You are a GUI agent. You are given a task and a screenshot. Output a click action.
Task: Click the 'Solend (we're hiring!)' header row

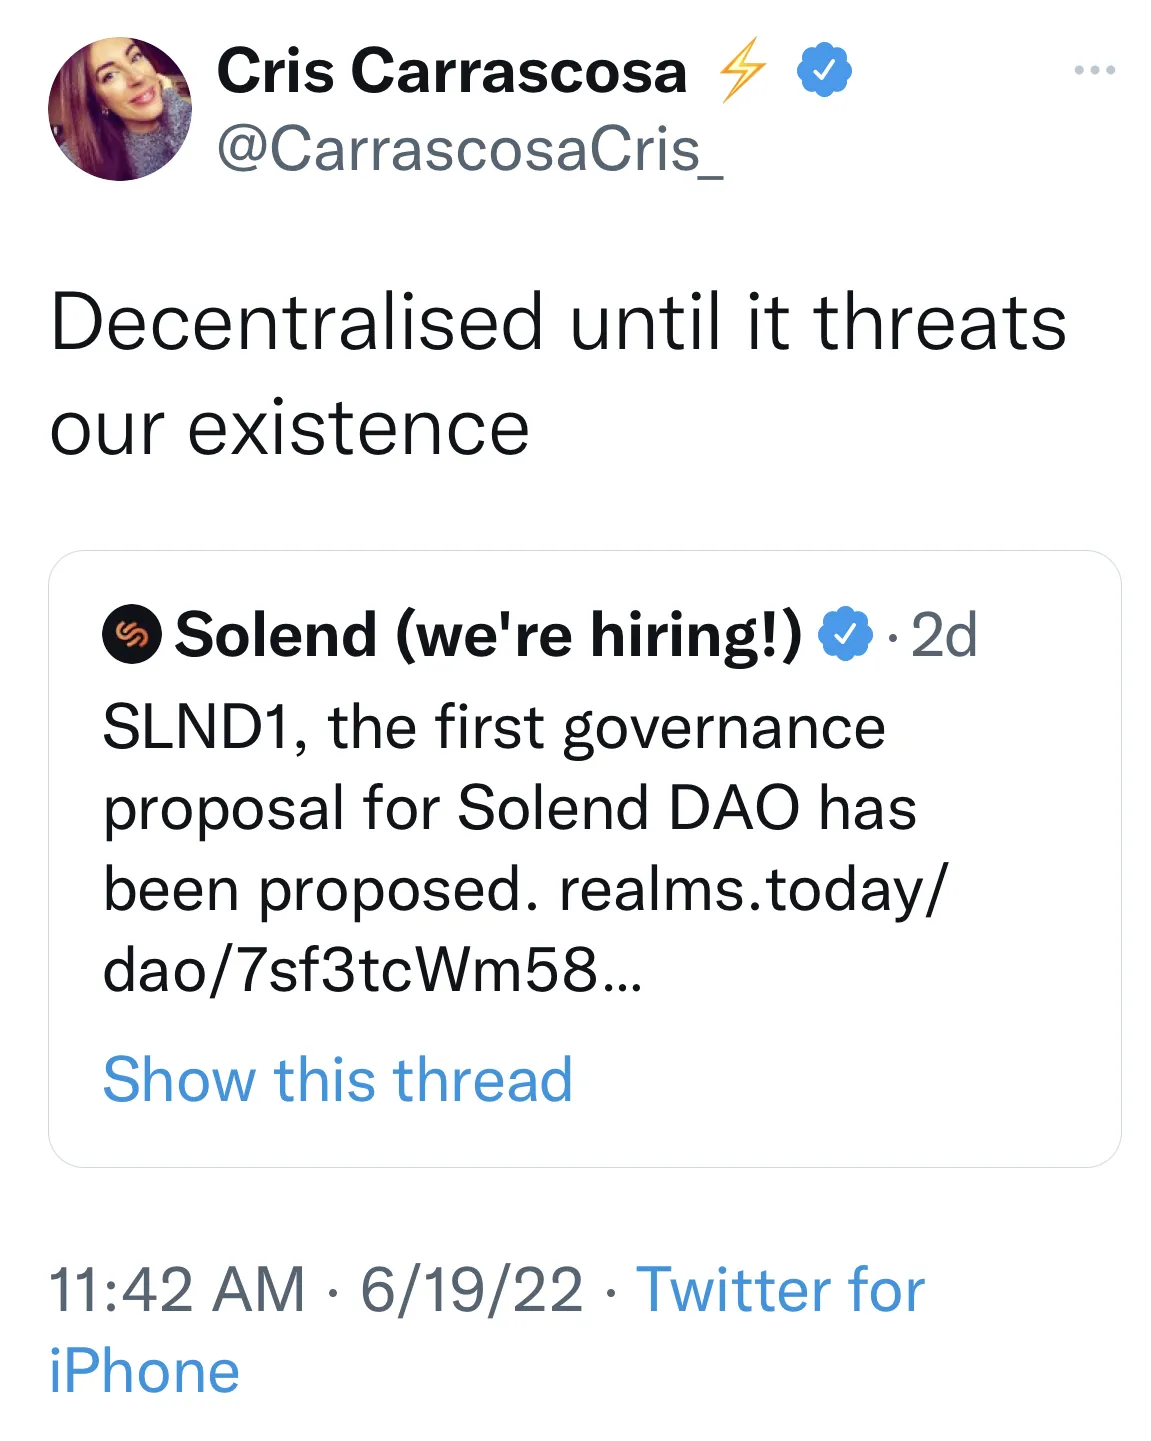click(x=490, y=634)
